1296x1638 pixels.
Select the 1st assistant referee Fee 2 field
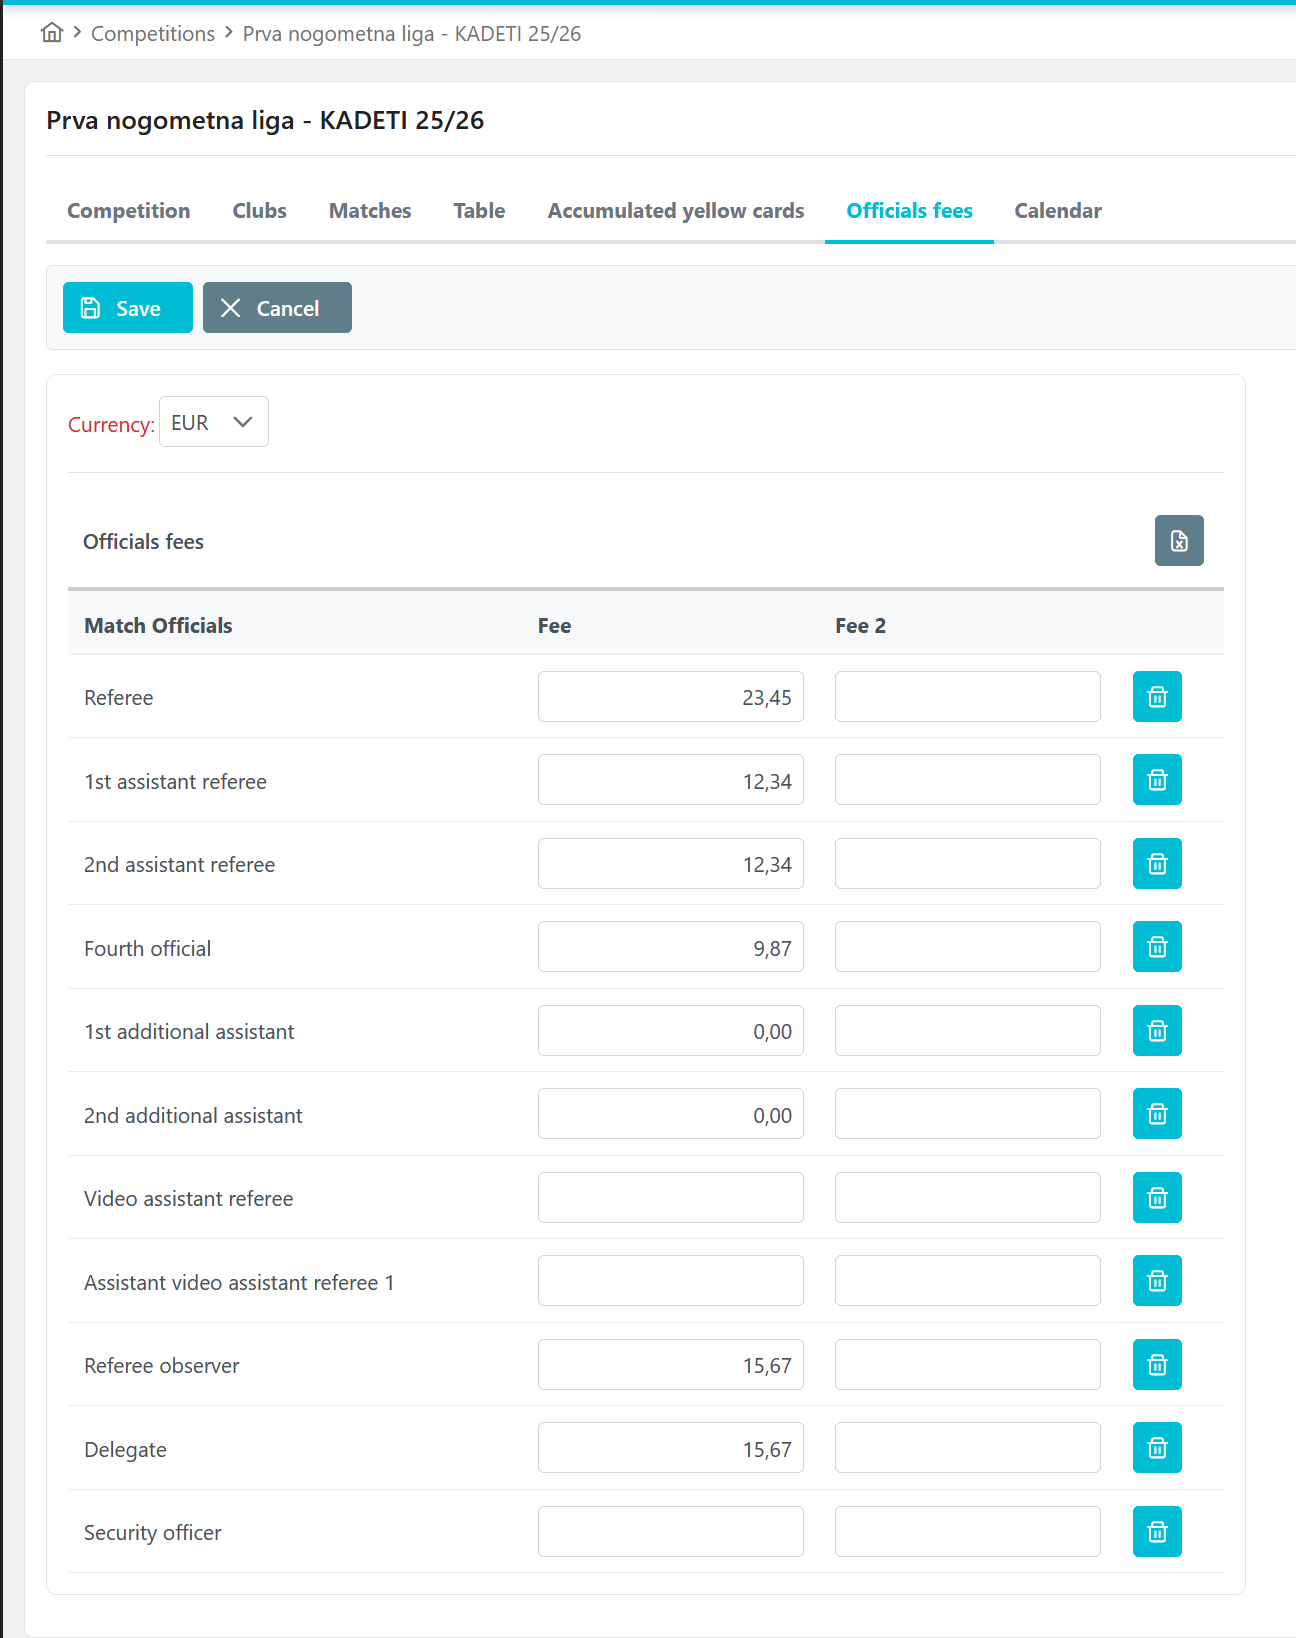tap(967, 780)
